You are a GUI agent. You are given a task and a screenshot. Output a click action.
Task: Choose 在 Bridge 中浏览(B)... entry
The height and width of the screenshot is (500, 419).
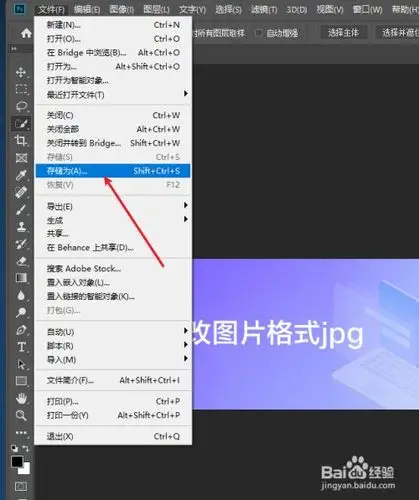[x=113, y=53]
